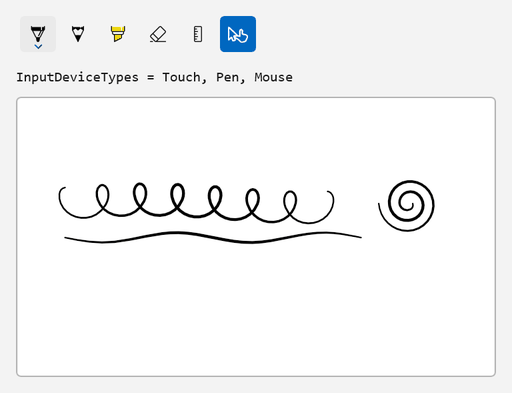
Task: Toggle the ruler stencil
Action: point(198,34)
